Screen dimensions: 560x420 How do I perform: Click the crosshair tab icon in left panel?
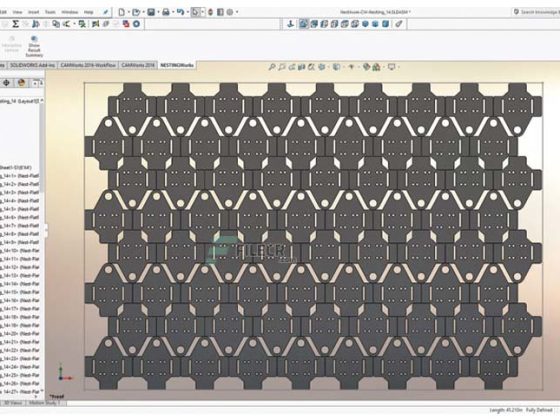6,83
